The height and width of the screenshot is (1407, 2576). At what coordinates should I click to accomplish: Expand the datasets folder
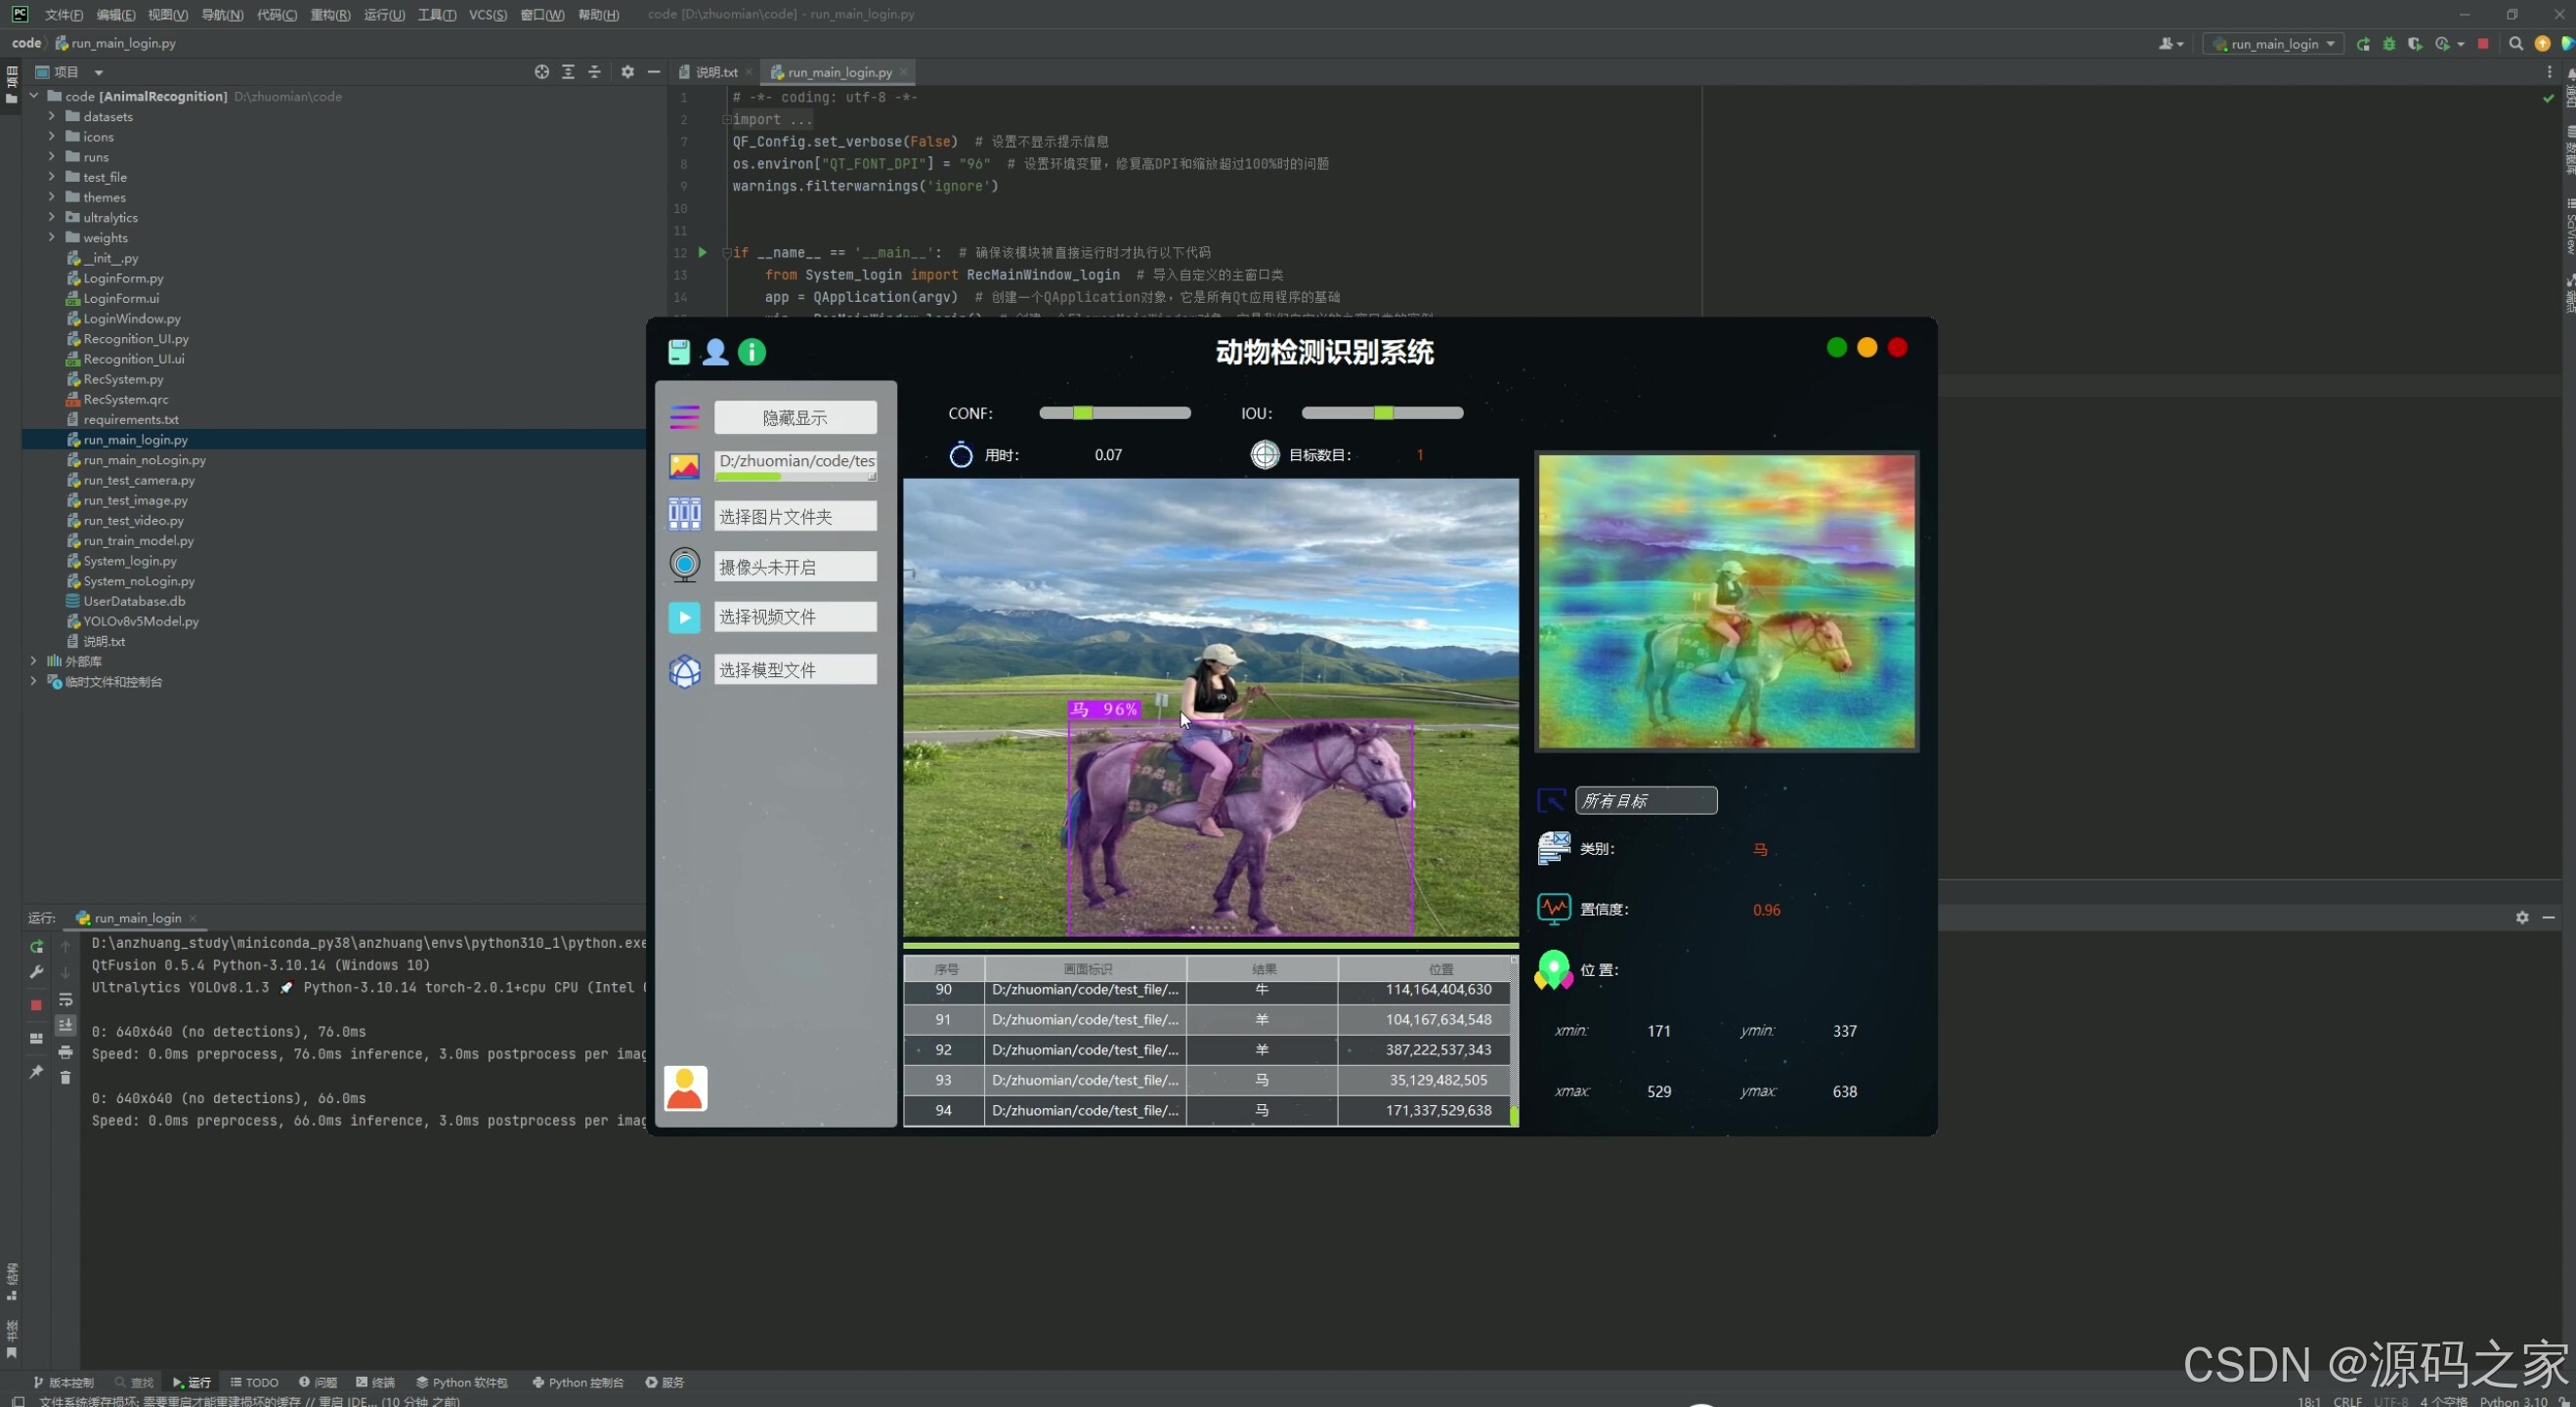[x=52, y=116]
